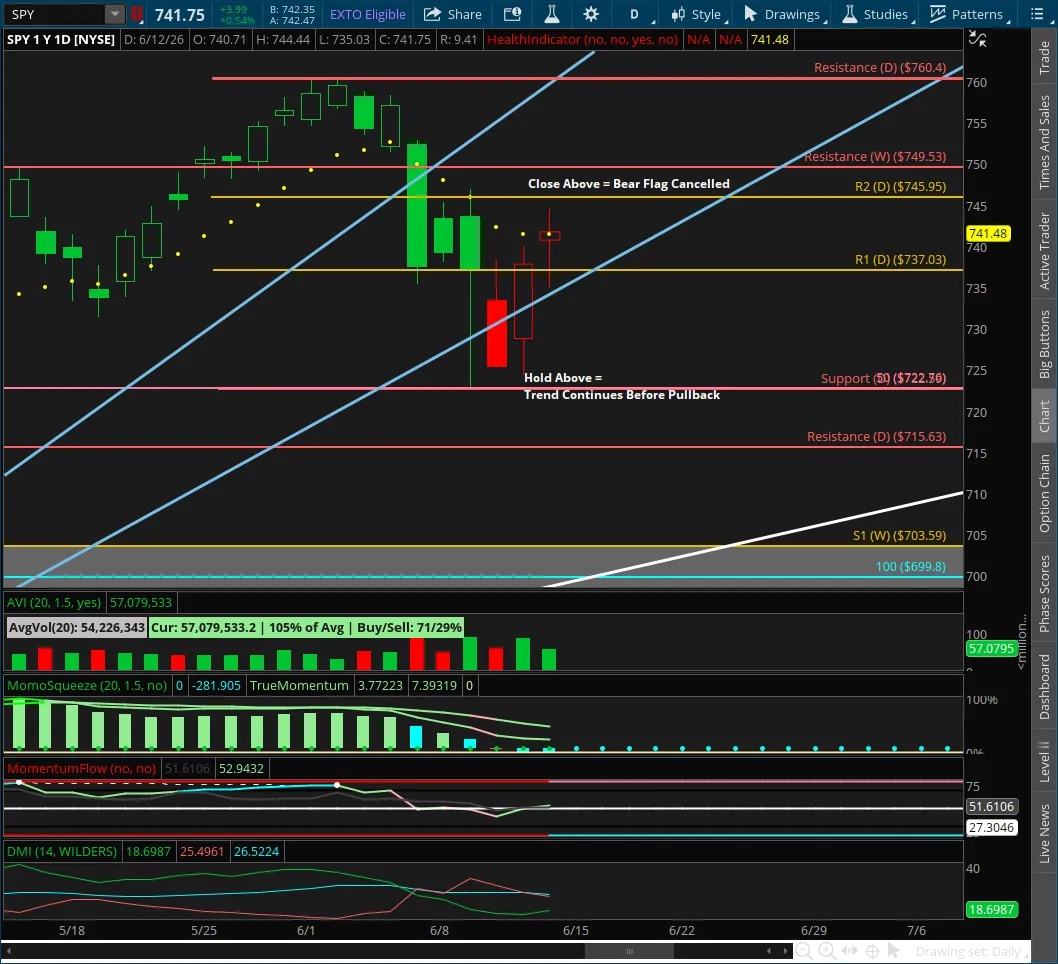Click the 51.6106 MomentumFlow axis bubble
The width and height of the screenshot is (1058, 964).
pos(991,806)
